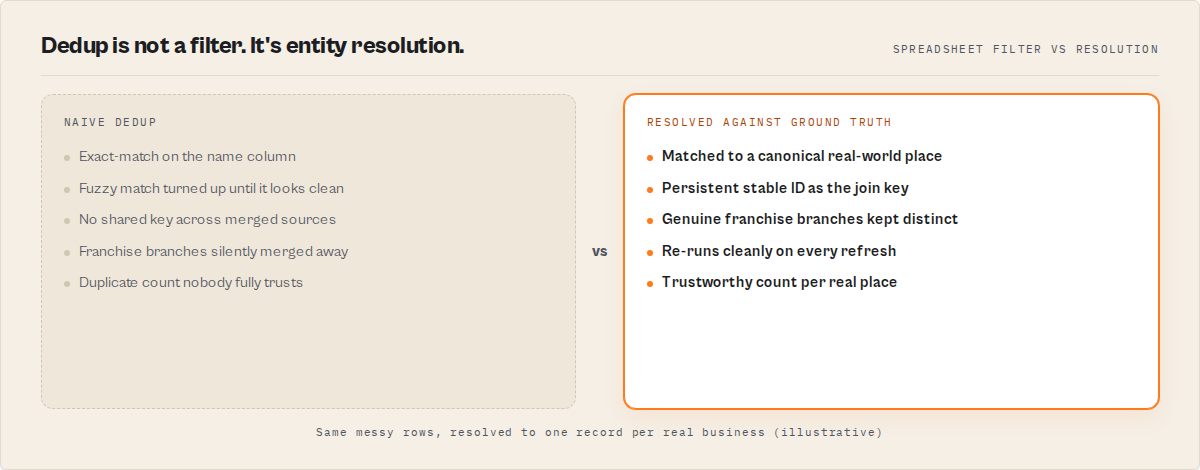The height and width of the screenshot is (470, 1200).
Task: Click the grey bullet beside 'Duplicate count nobody fully trusts'
Action: 67,284
